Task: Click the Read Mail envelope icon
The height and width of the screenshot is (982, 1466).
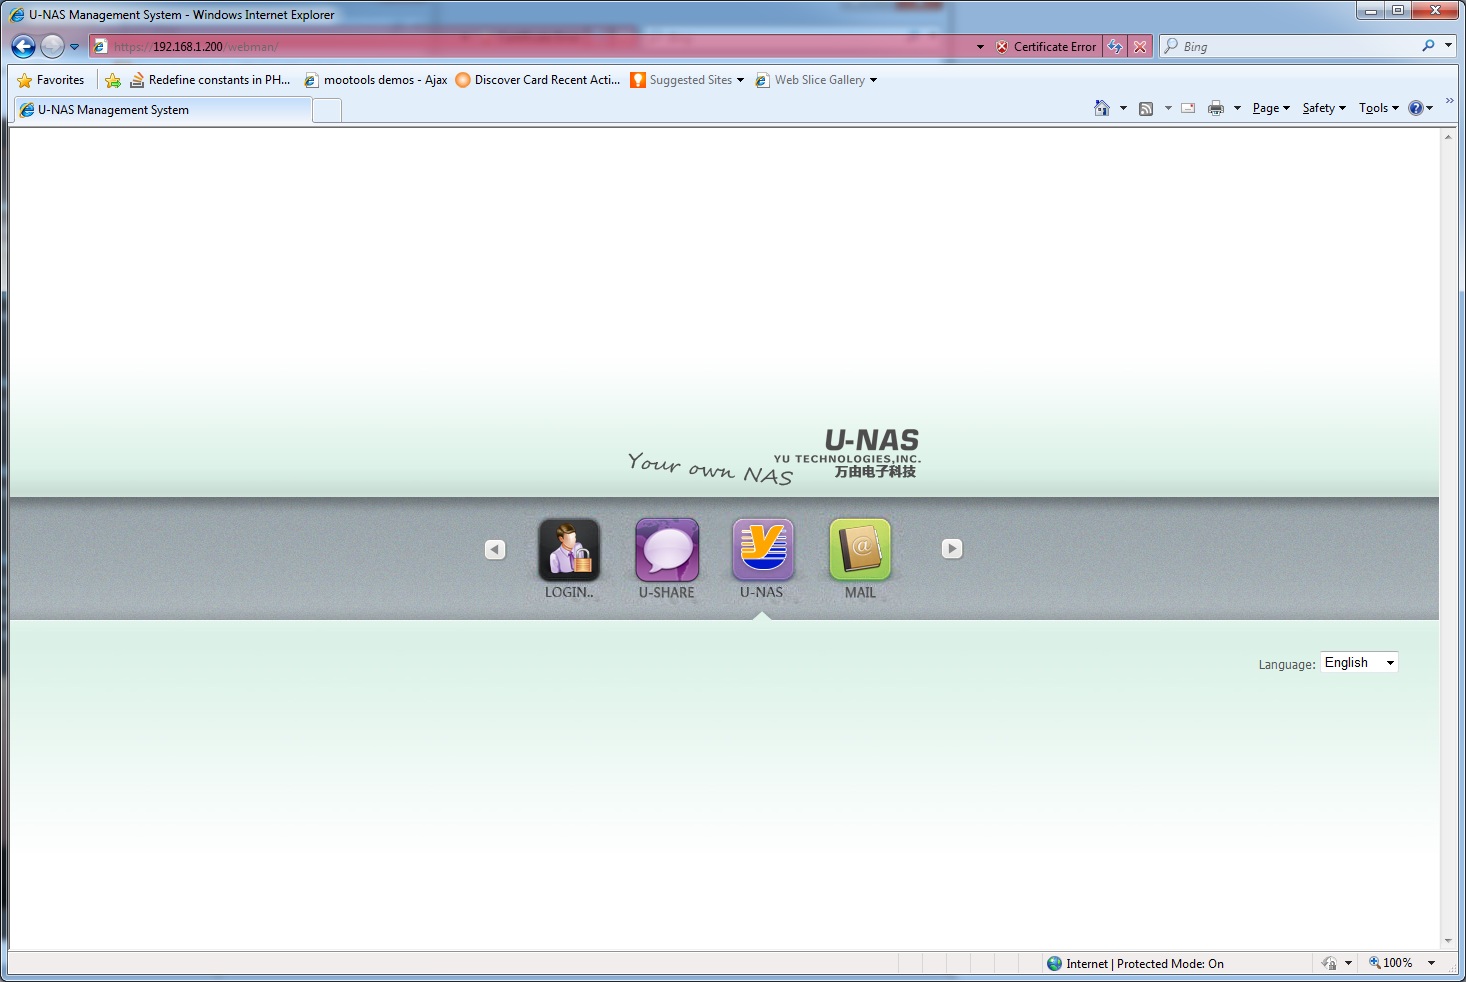Action: click(1188, 108)
